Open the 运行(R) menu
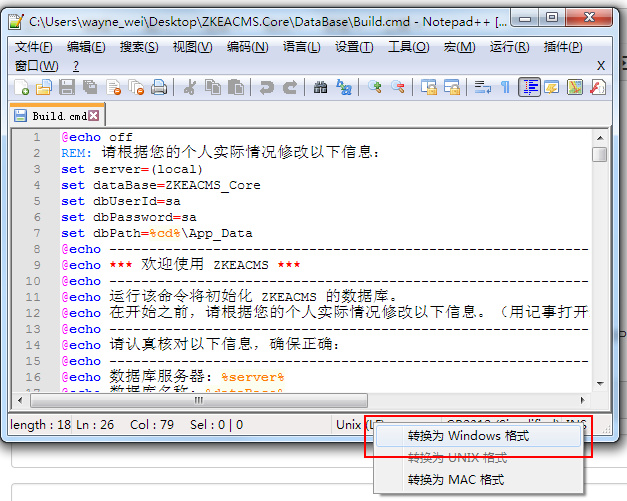This screenshot has width=627, height=501. (x=509, y=47)
